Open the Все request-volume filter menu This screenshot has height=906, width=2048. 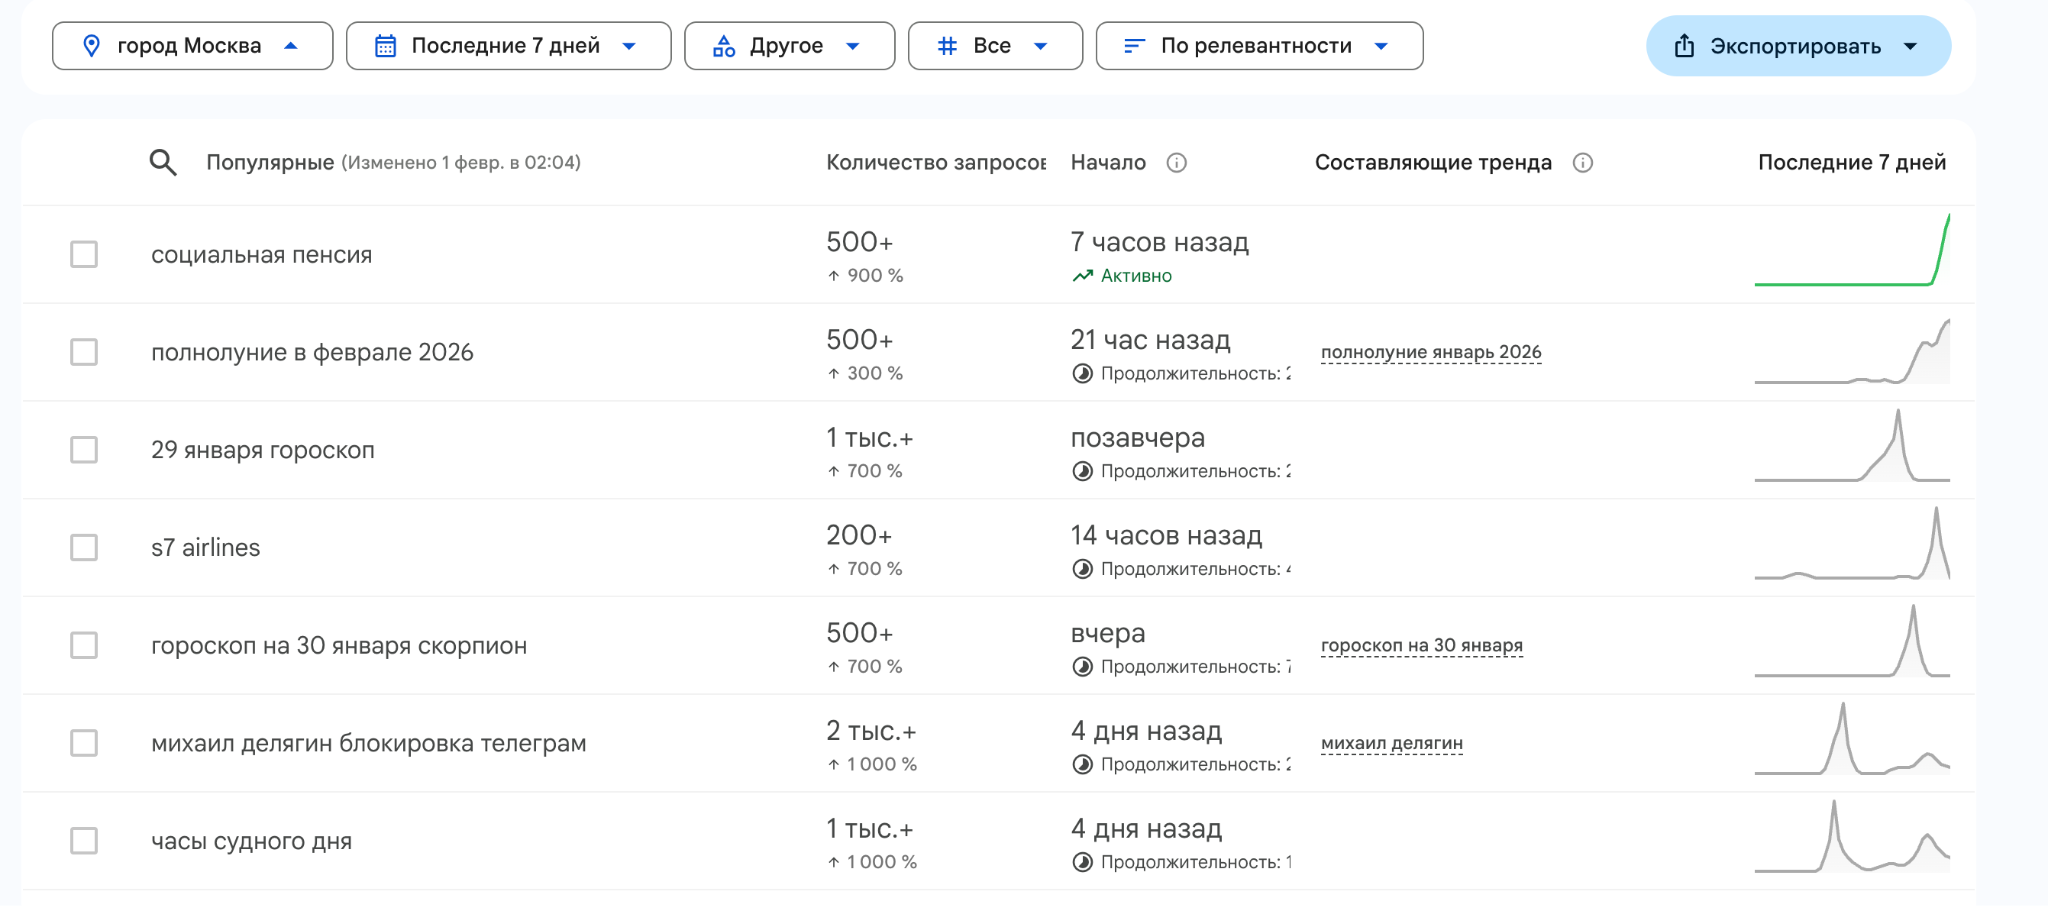[x=1041, y=45]
